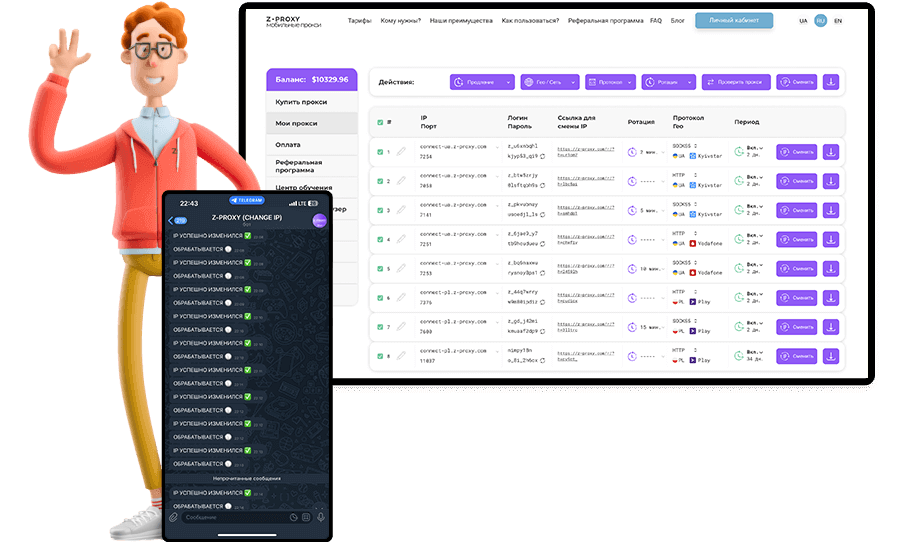
Task: Click the Vodafone operator icon in row 4
Action: [693, 243]
